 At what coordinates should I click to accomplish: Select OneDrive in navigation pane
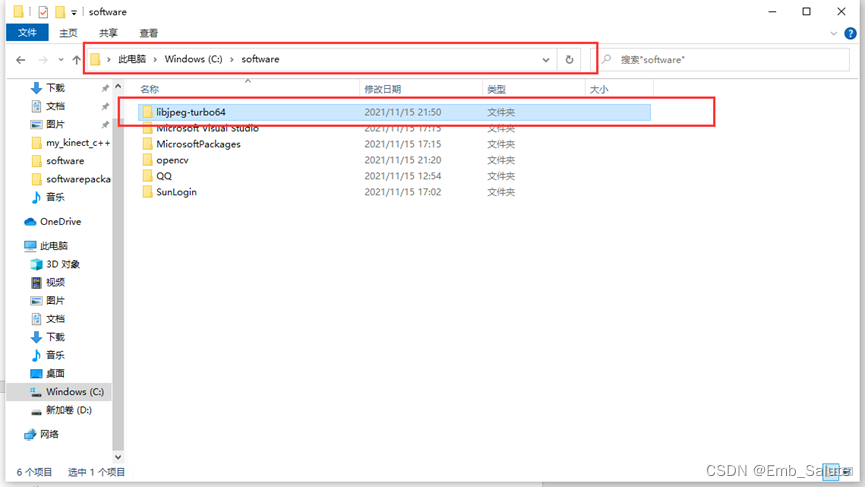pyautogui.click(x=60, y=221)
